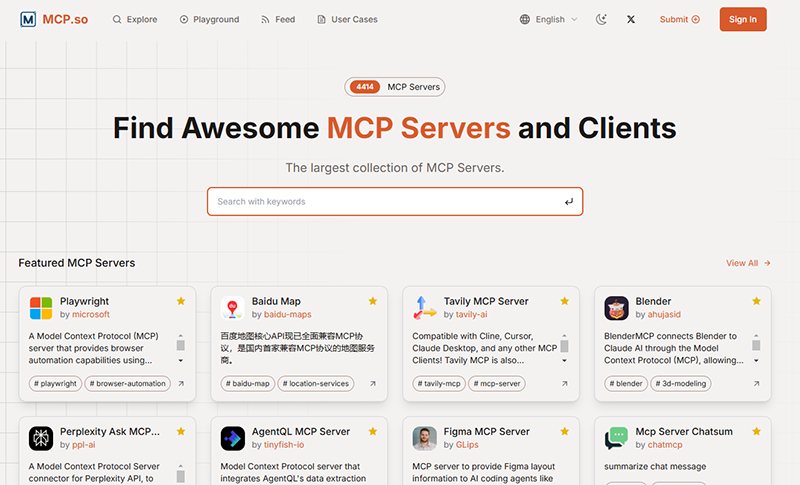This screenshot has width=800, height=485.
Task: Click the Perplexity Ask MCP logo icon
Action: tap(41, 439)
